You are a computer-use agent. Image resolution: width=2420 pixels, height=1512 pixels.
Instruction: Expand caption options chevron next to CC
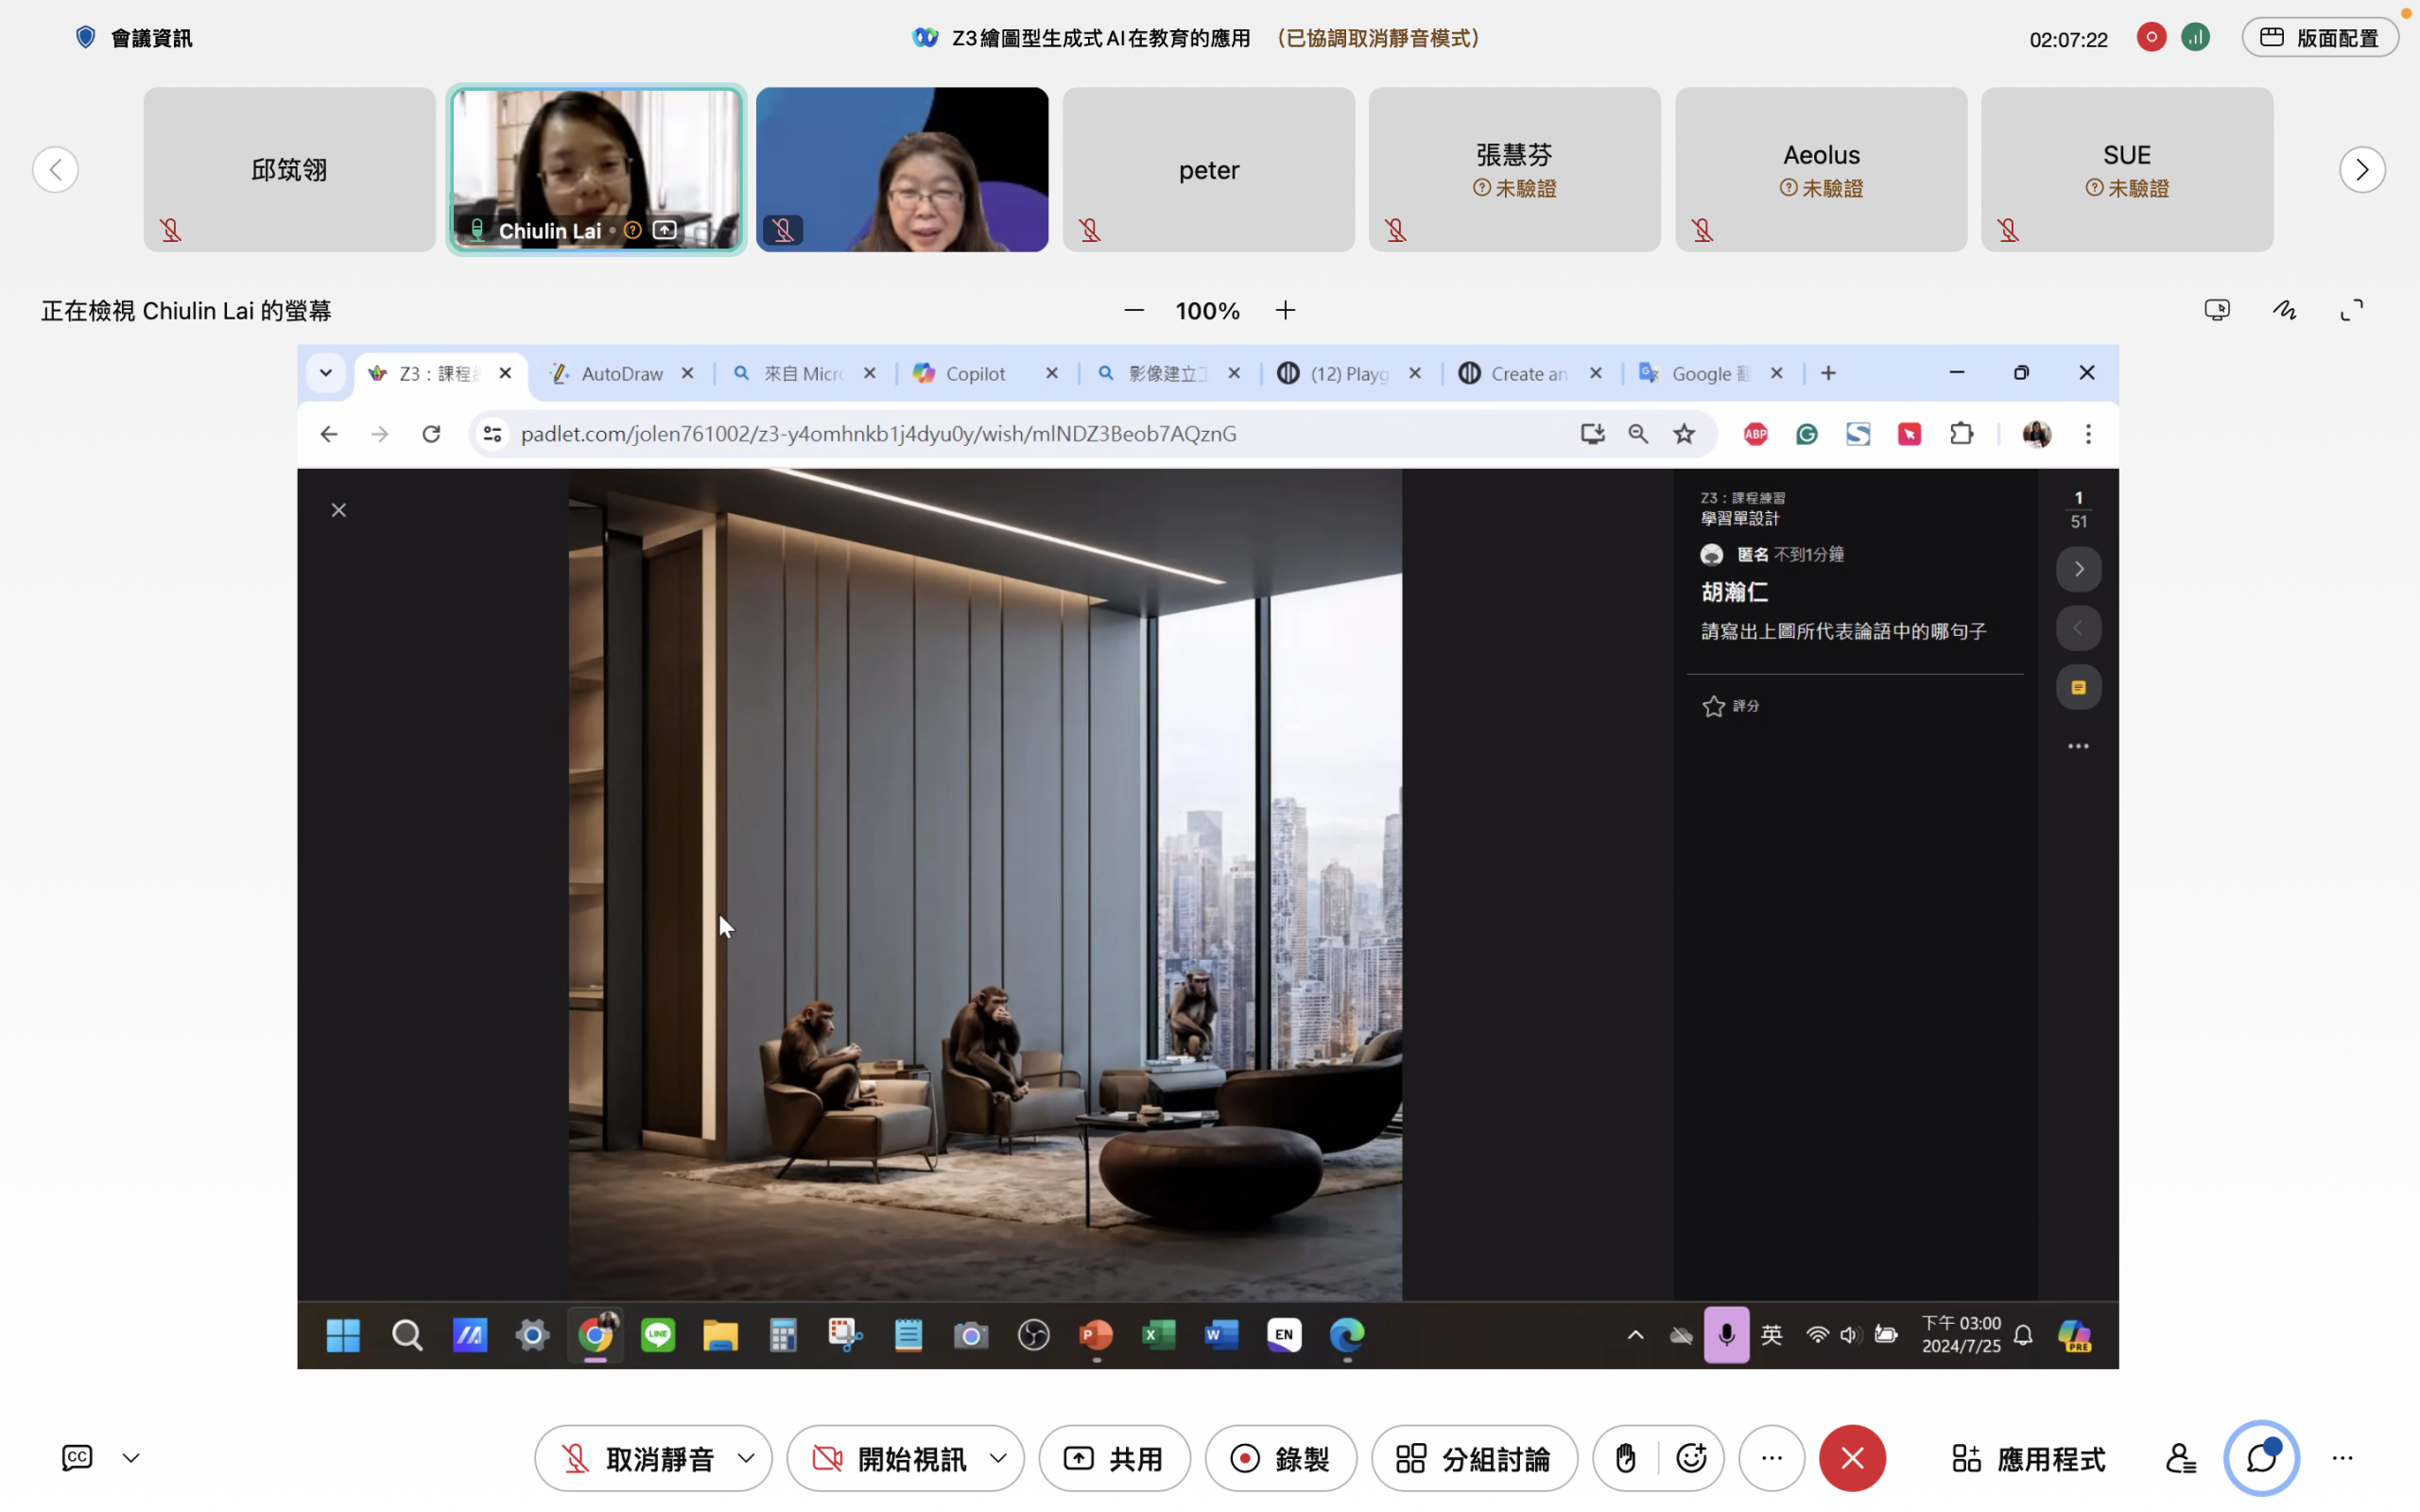coord(131,1458)
